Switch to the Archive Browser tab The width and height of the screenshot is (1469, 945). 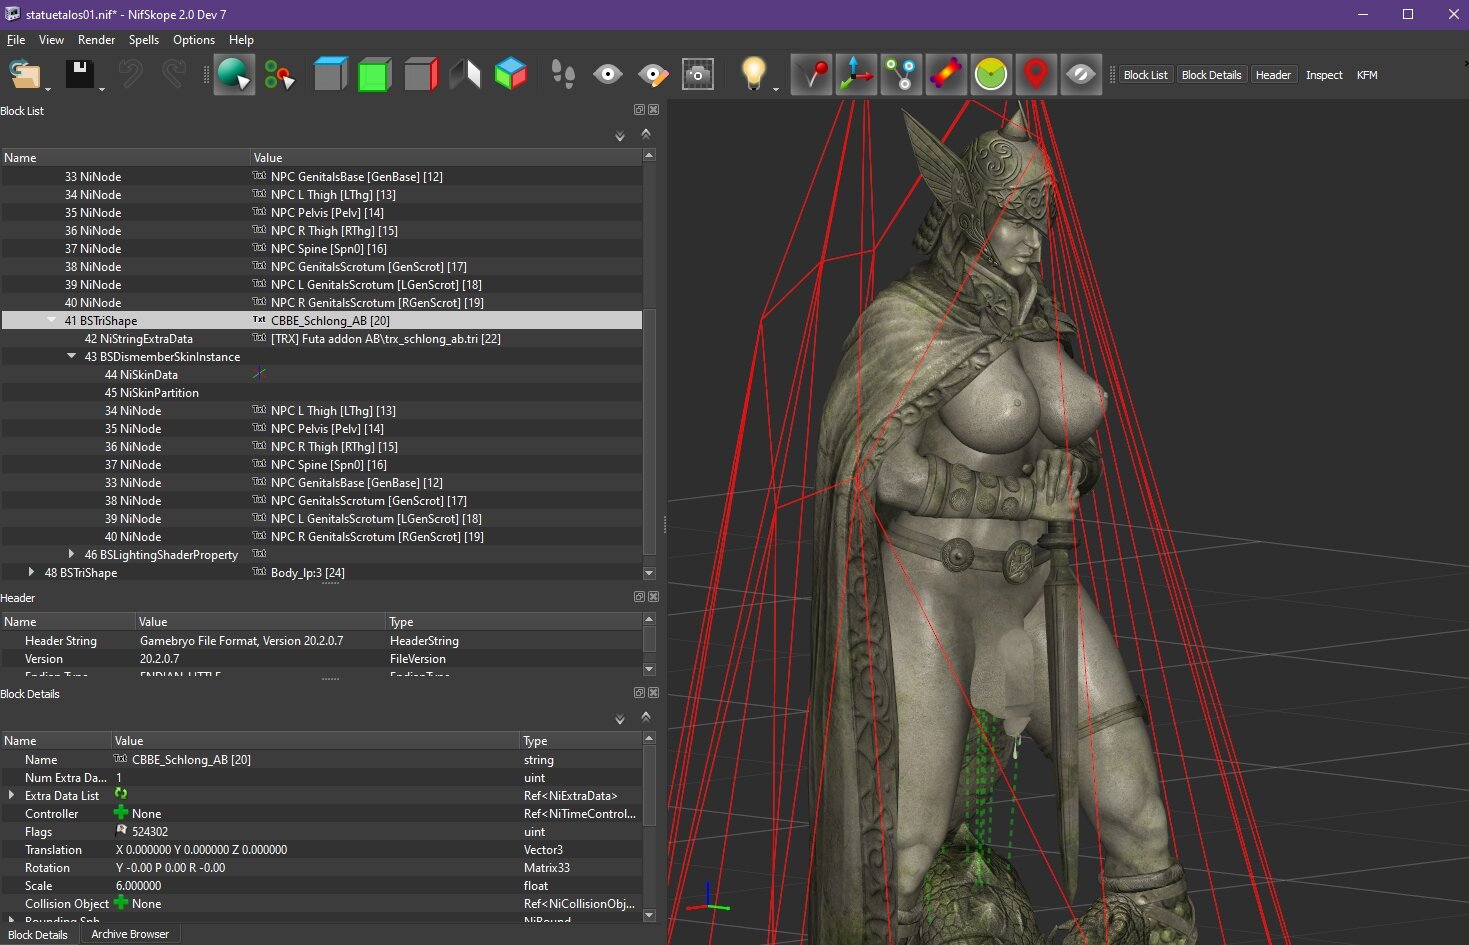[x=130, y=934]
